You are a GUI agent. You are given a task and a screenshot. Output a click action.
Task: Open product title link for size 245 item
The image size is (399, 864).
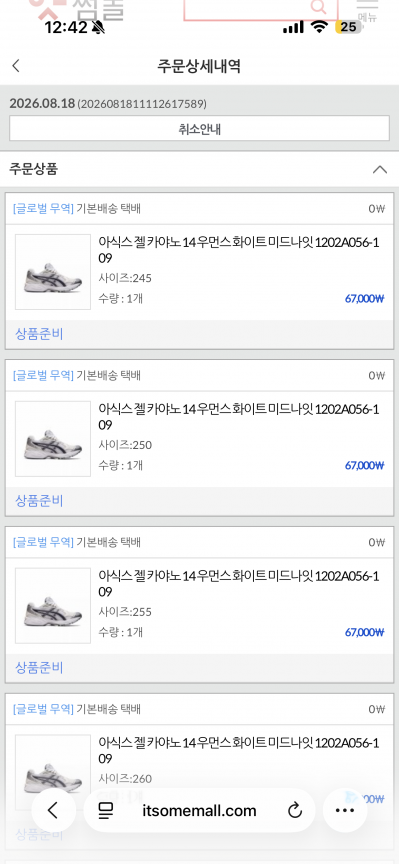click(x=239, y=250)
